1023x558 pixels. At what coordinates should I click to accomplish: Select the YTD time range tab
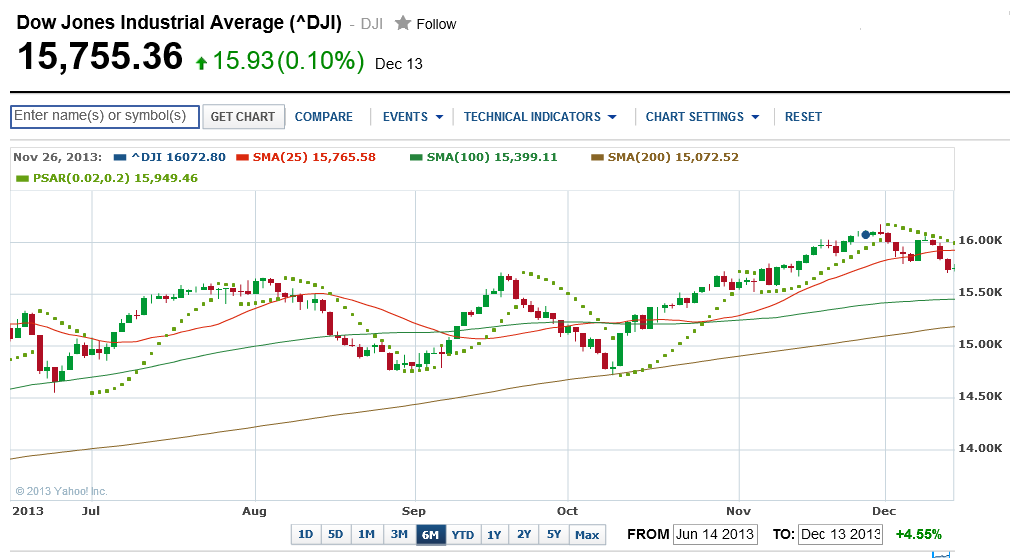point(463,535)
